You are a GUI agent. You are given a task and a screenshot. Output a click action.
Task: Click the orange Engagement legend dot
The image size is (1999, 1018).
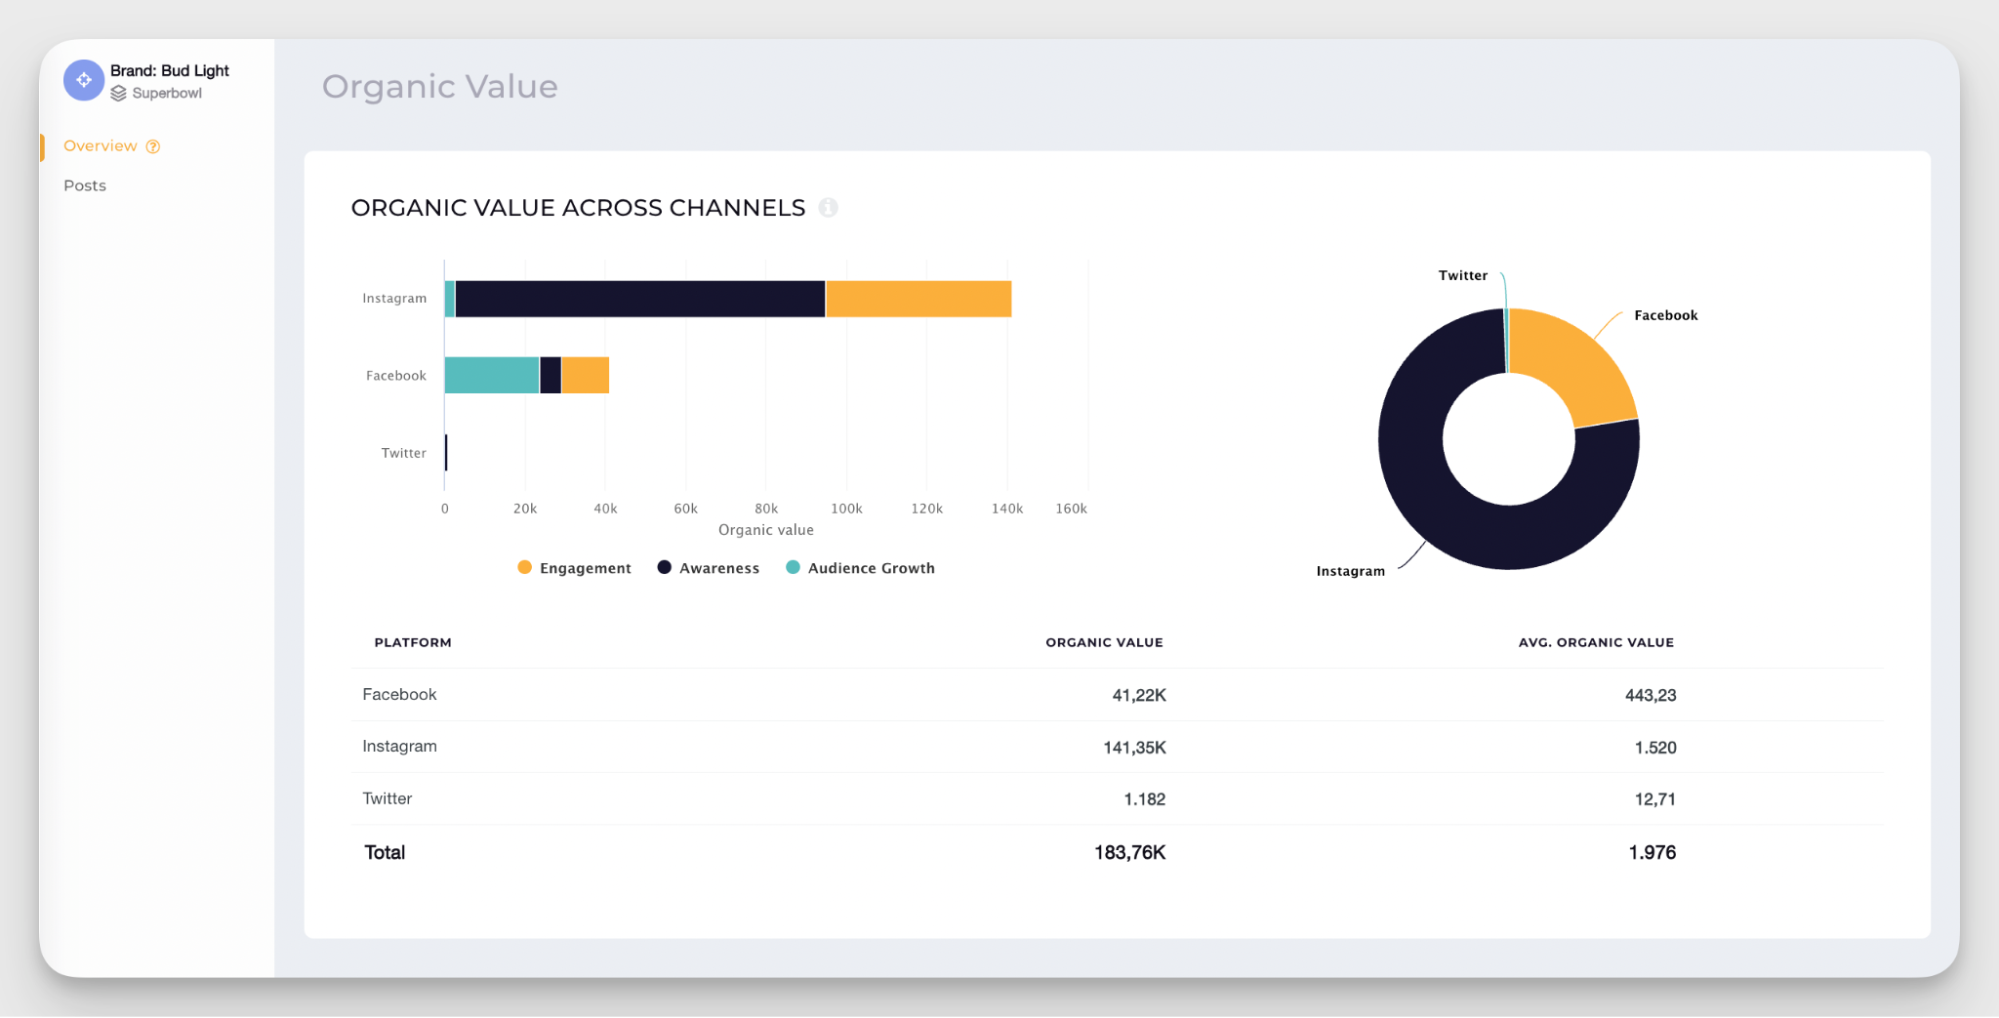[x=524, y=567]
